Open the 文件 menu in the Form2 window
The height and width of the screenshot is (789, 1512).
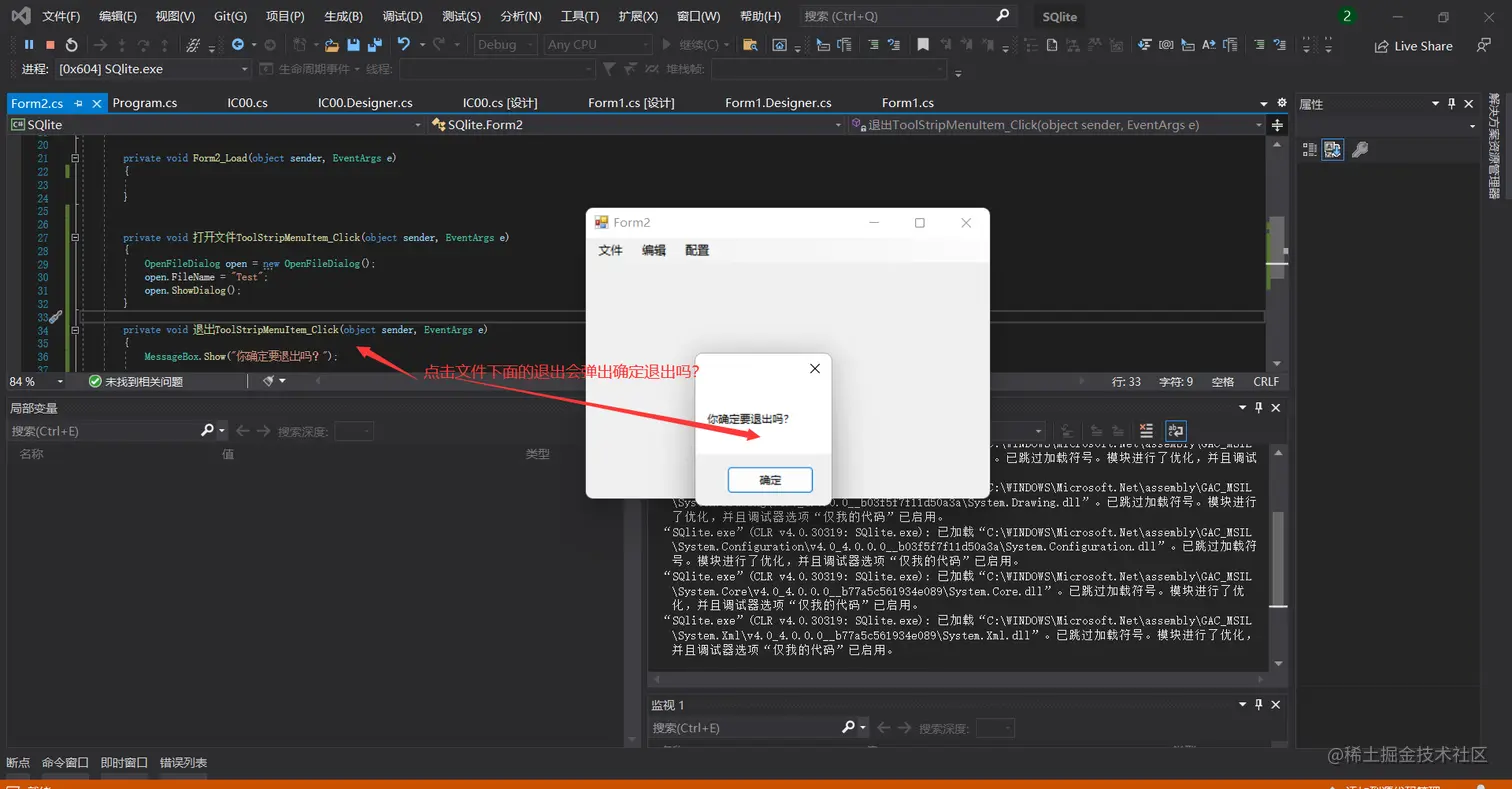pyautogui.click(x=610, y=250)
